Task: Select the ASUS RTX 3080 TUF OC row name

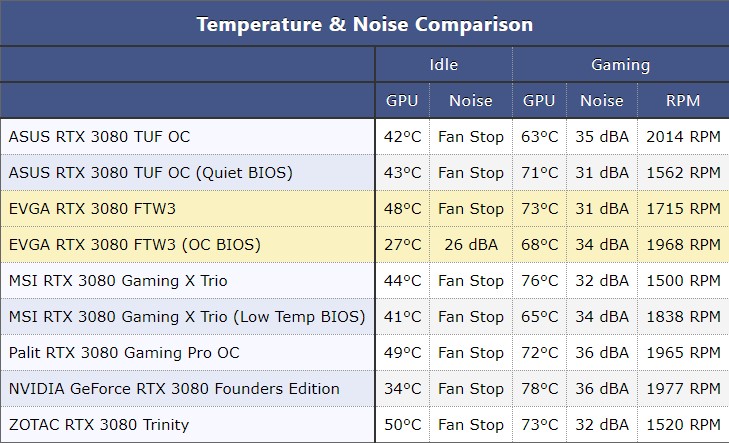Action: pos(99,136)
